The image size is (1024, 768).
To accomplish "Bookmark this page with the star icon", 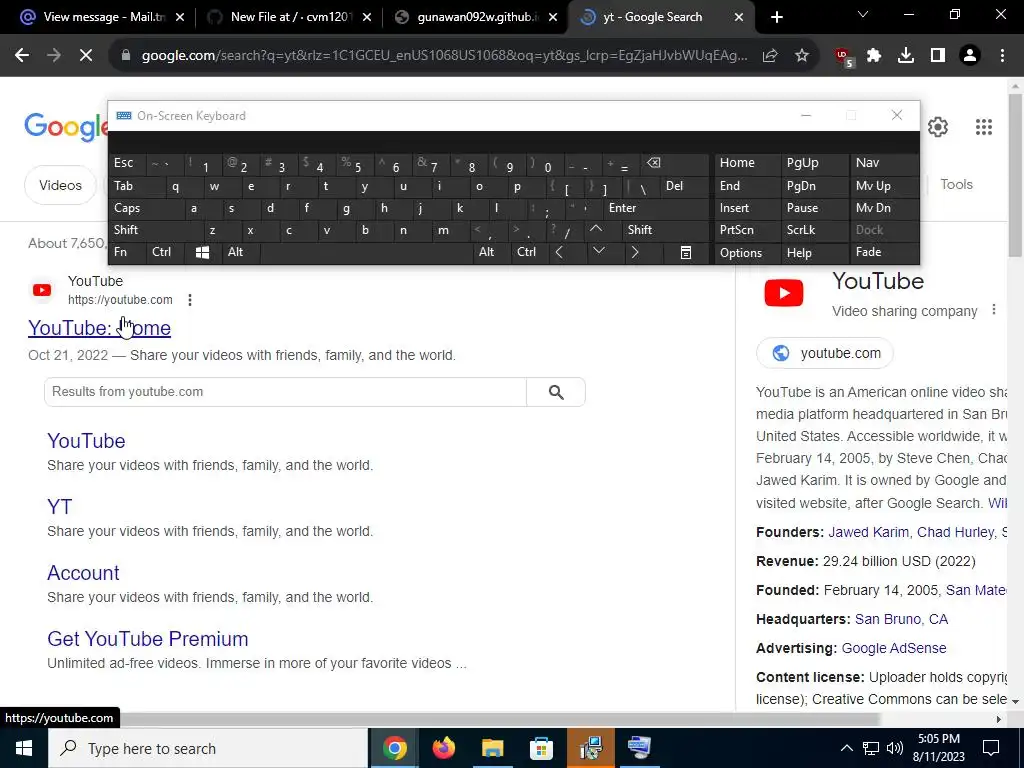I will tap(802, 56).
